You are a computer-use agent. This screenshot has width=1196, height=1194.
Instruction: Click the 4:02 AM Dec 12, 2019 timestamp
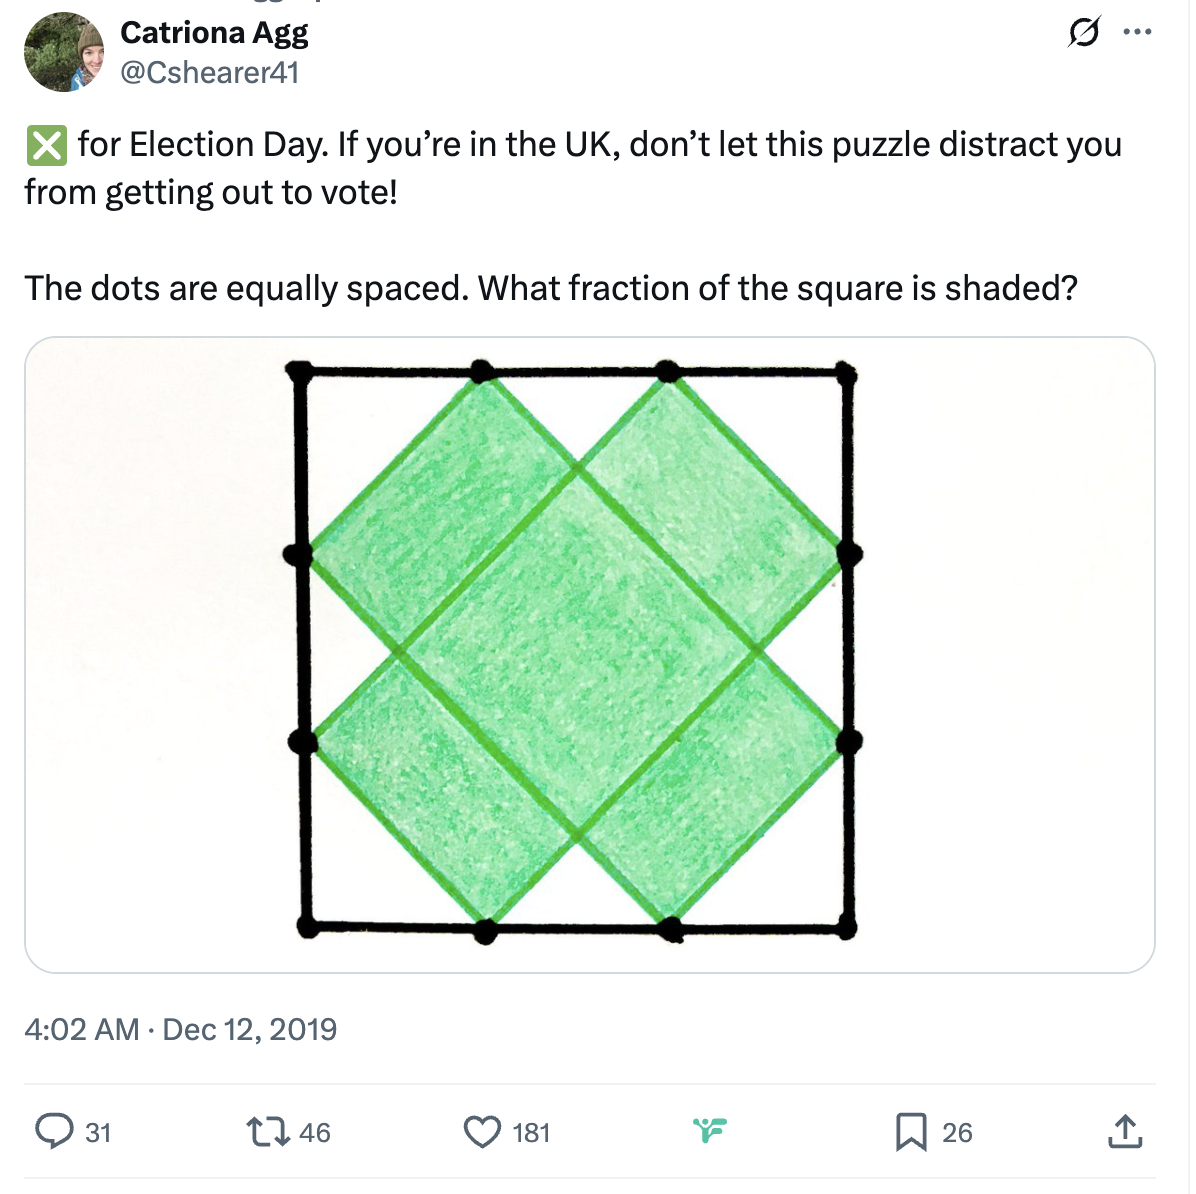coord(181,1030)
